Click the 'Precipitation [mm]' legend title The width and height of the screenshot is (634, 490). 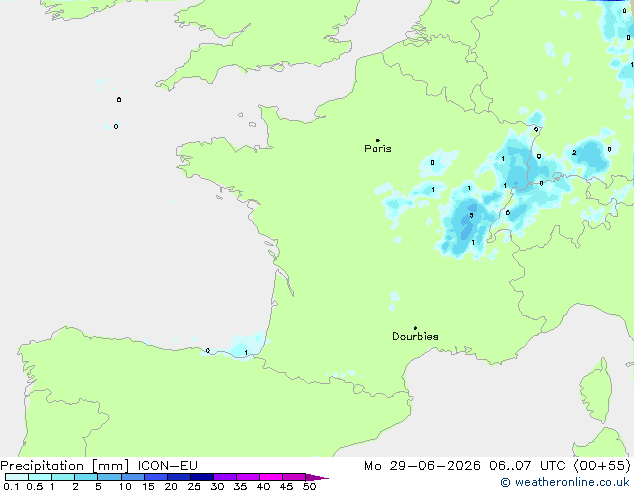pos(65,465)
